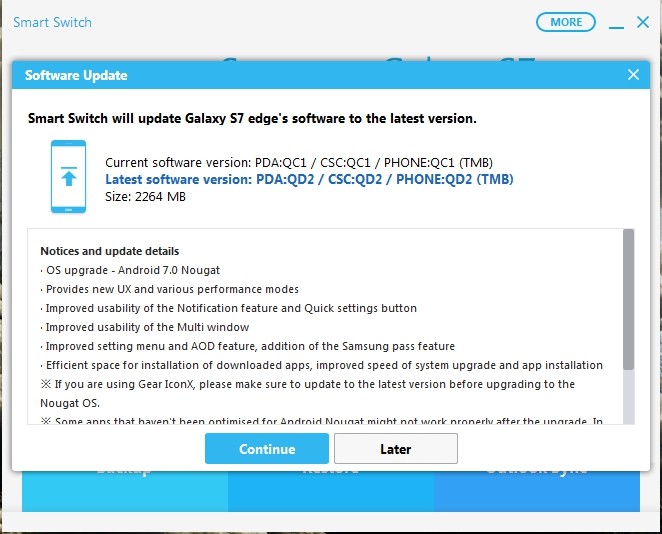
Task: Click the Notices and update details heading
Action: tap(110, 251)
